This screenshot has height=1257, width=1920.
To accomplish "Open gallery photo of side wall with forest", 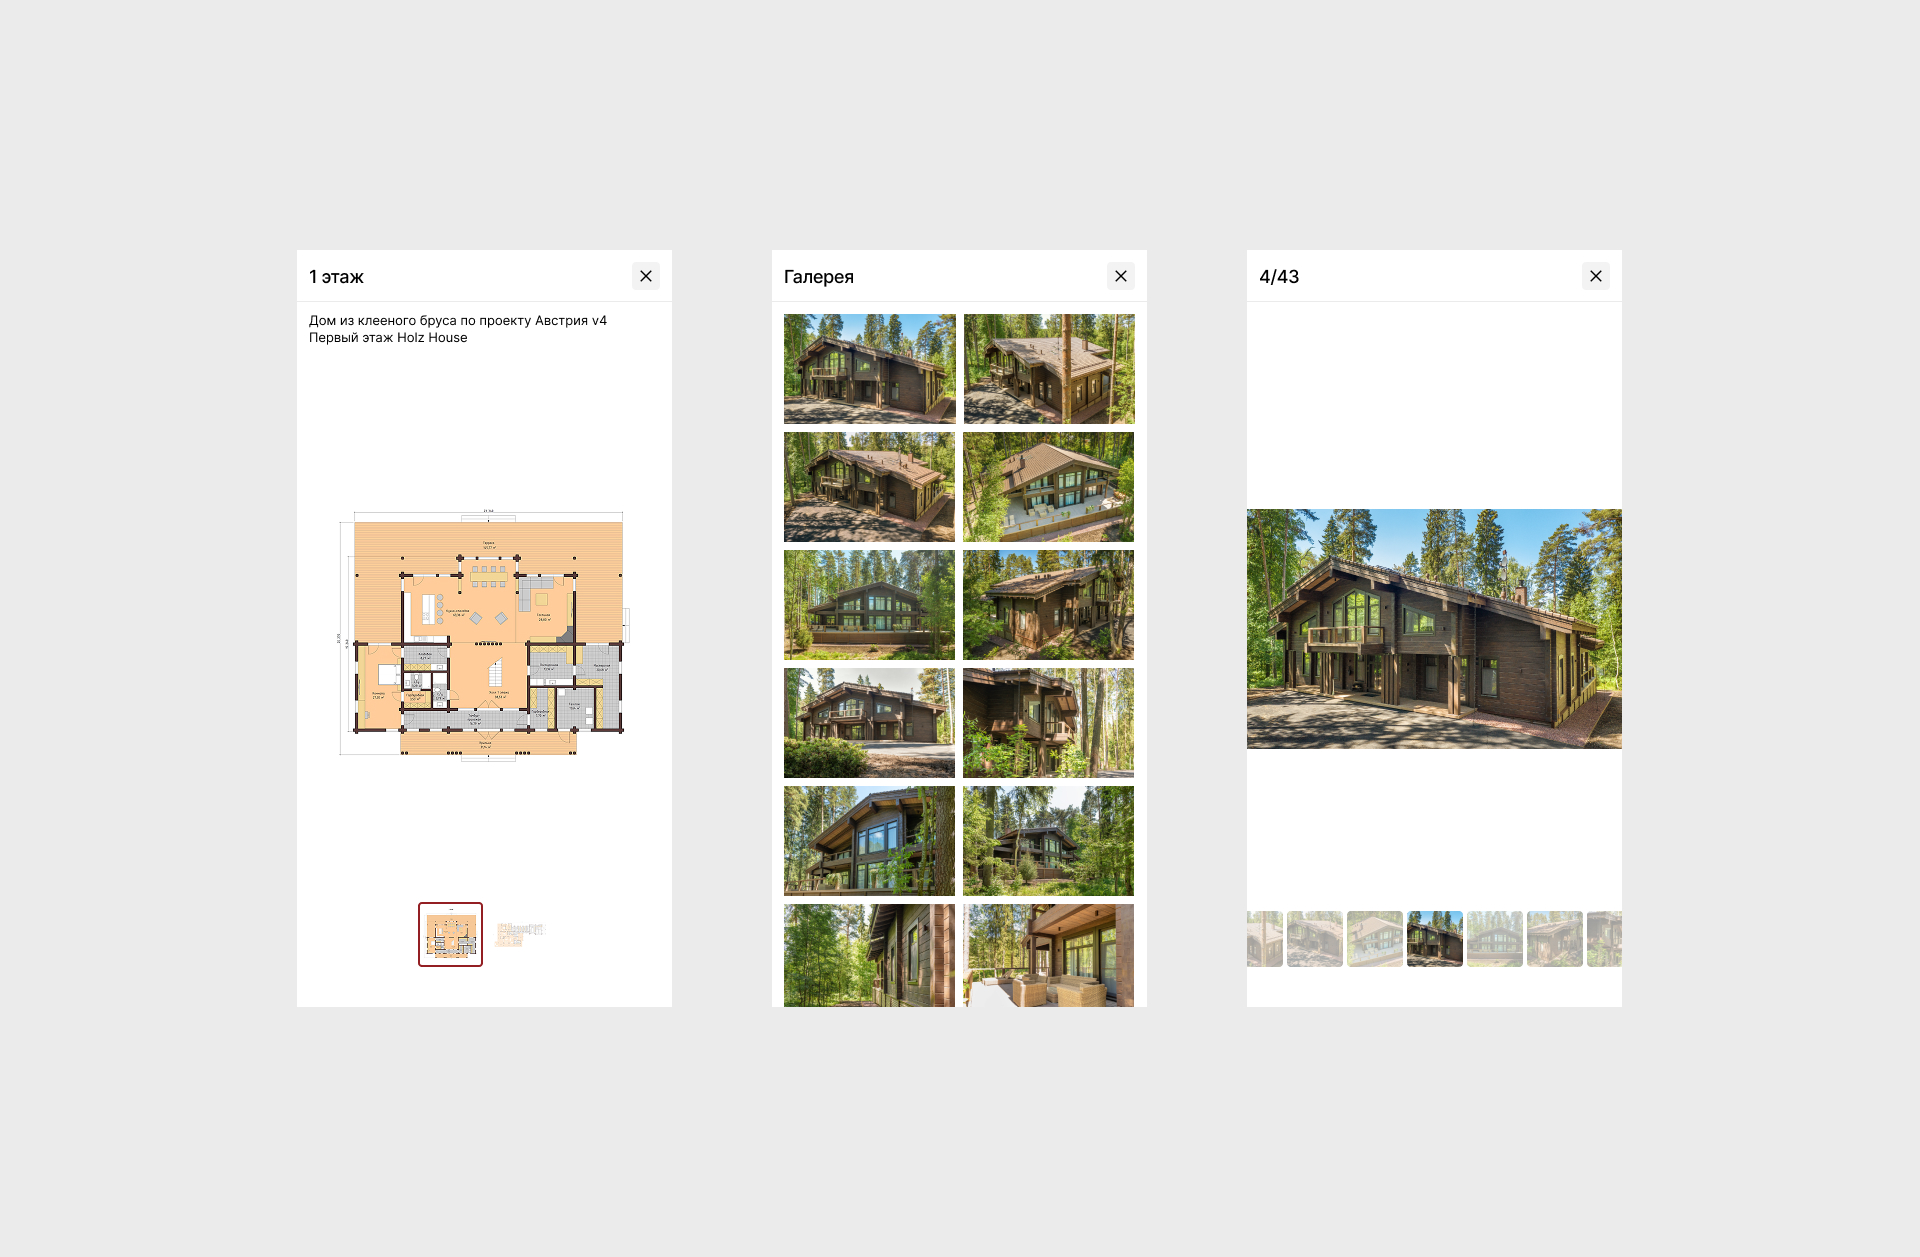I will pyautogui.click(x=869, y=955).
